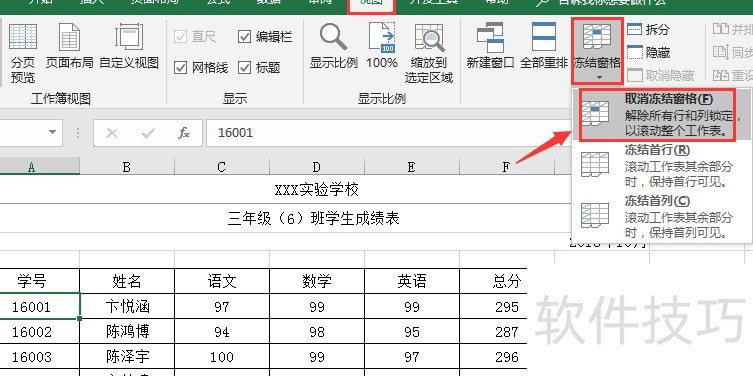This screenshot has width=753, height=376.
Task: Click the 语文 header cell
Action: (x=221, y=281)
